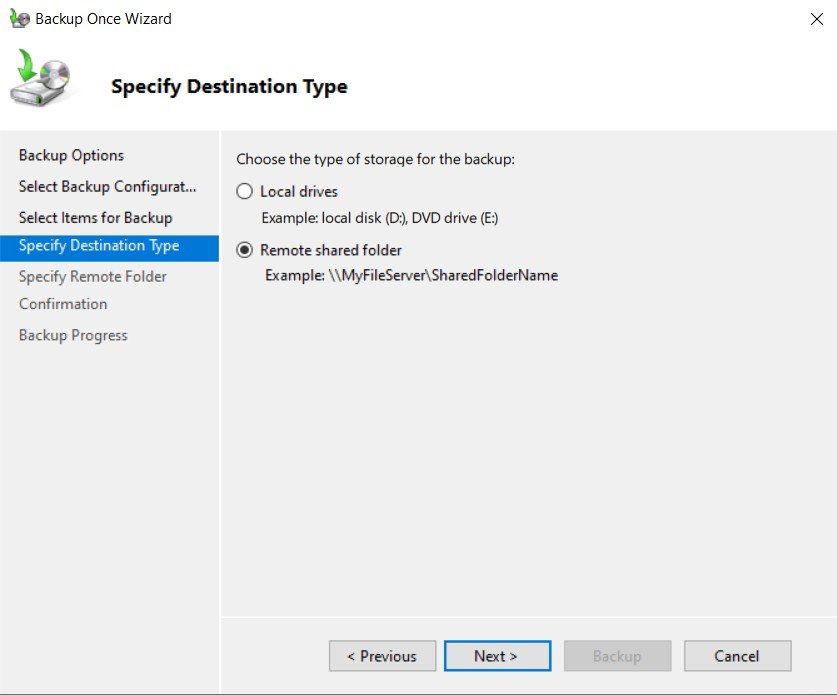Cancel the Backup Once Wizard
The height and width of the screenshot is (695, 837).
click(x=737, y=655)
